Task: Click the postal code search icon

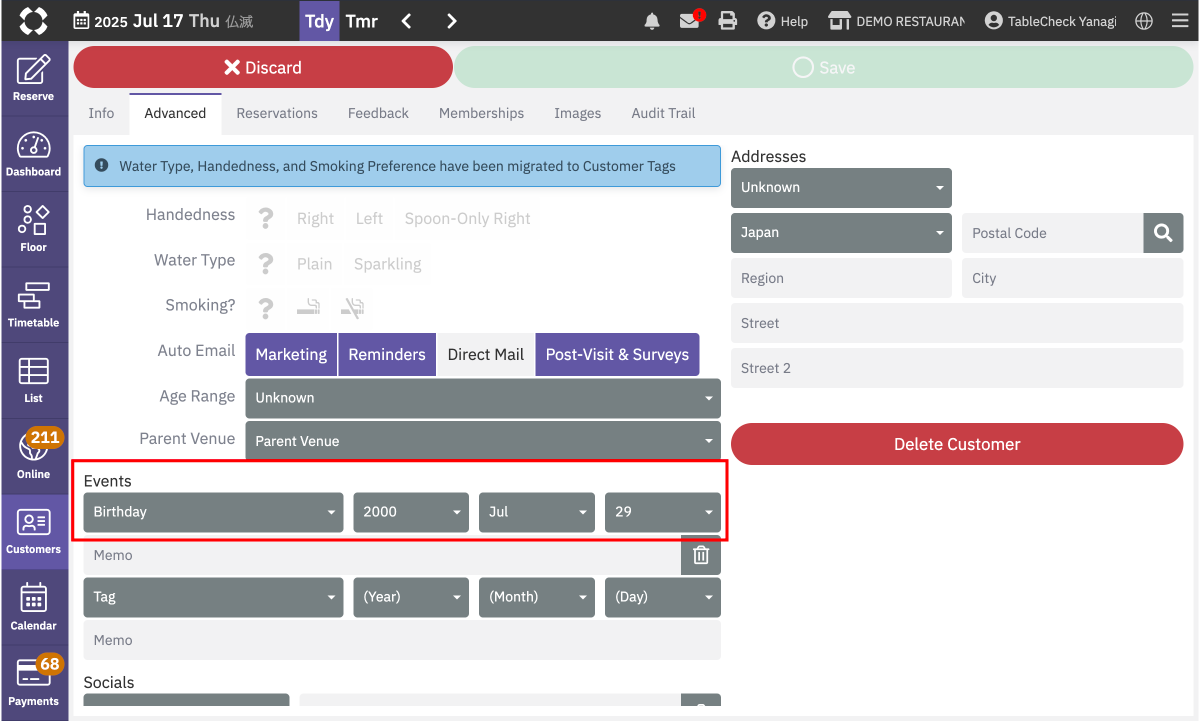Action: [x=1163, y=233]
